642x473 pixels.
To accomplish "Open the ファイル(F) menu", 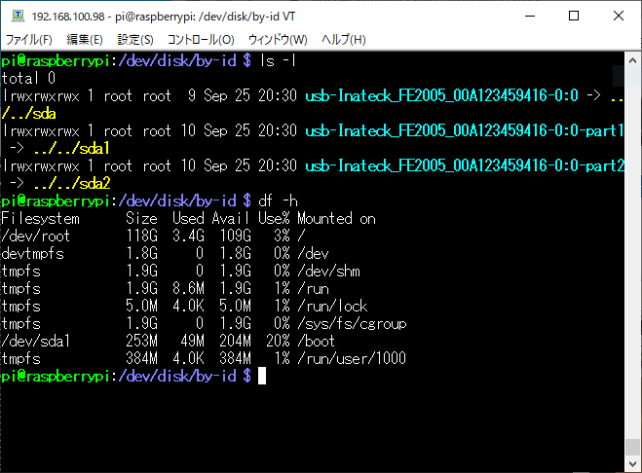I will tap(29, 40).
